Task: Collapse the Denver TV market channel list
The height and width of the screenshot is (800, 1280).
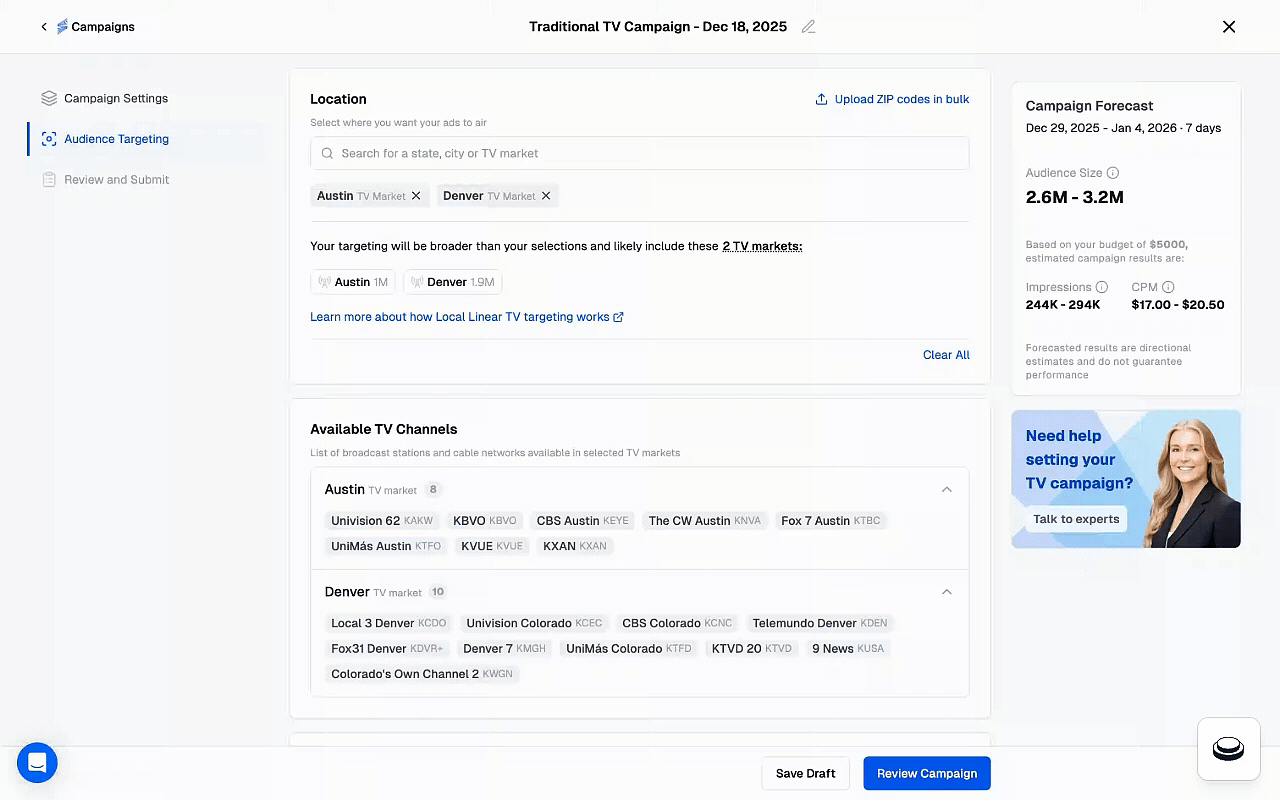Action: click(947, 592)
